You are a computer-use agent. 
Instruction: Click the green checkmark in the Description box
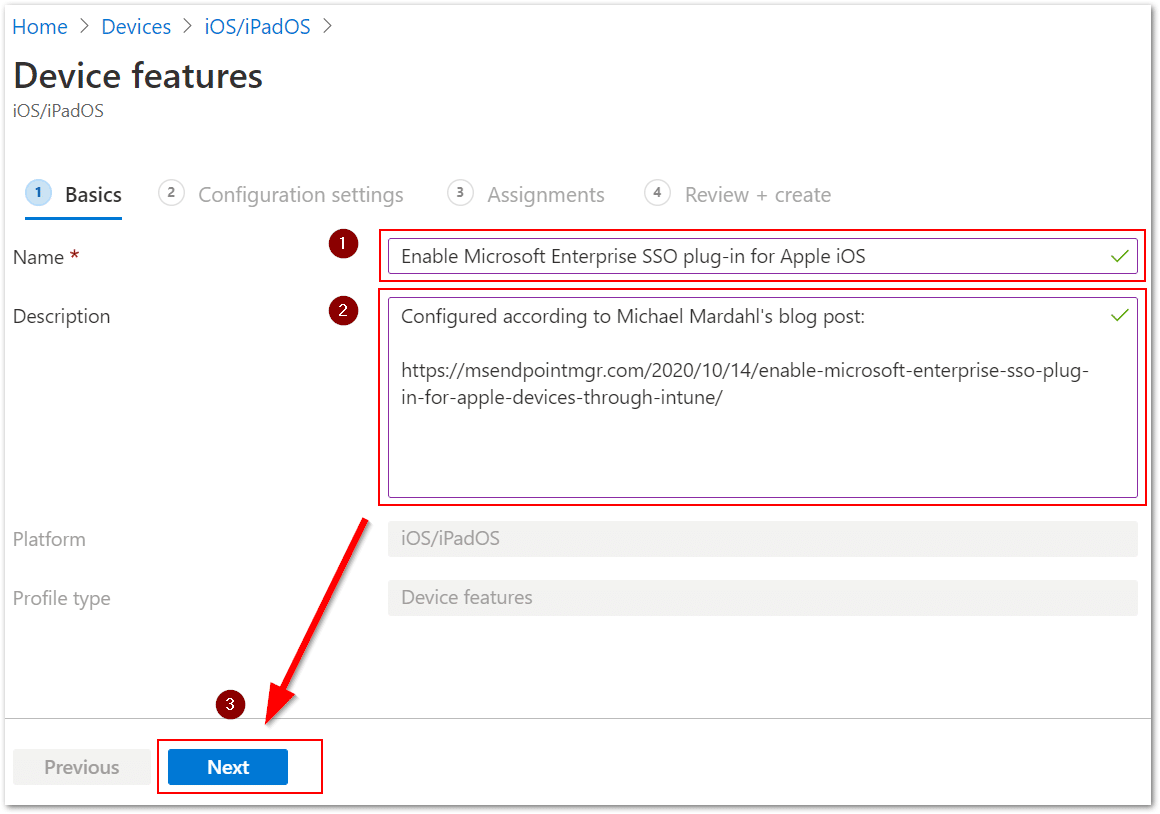pos(1119,315)
